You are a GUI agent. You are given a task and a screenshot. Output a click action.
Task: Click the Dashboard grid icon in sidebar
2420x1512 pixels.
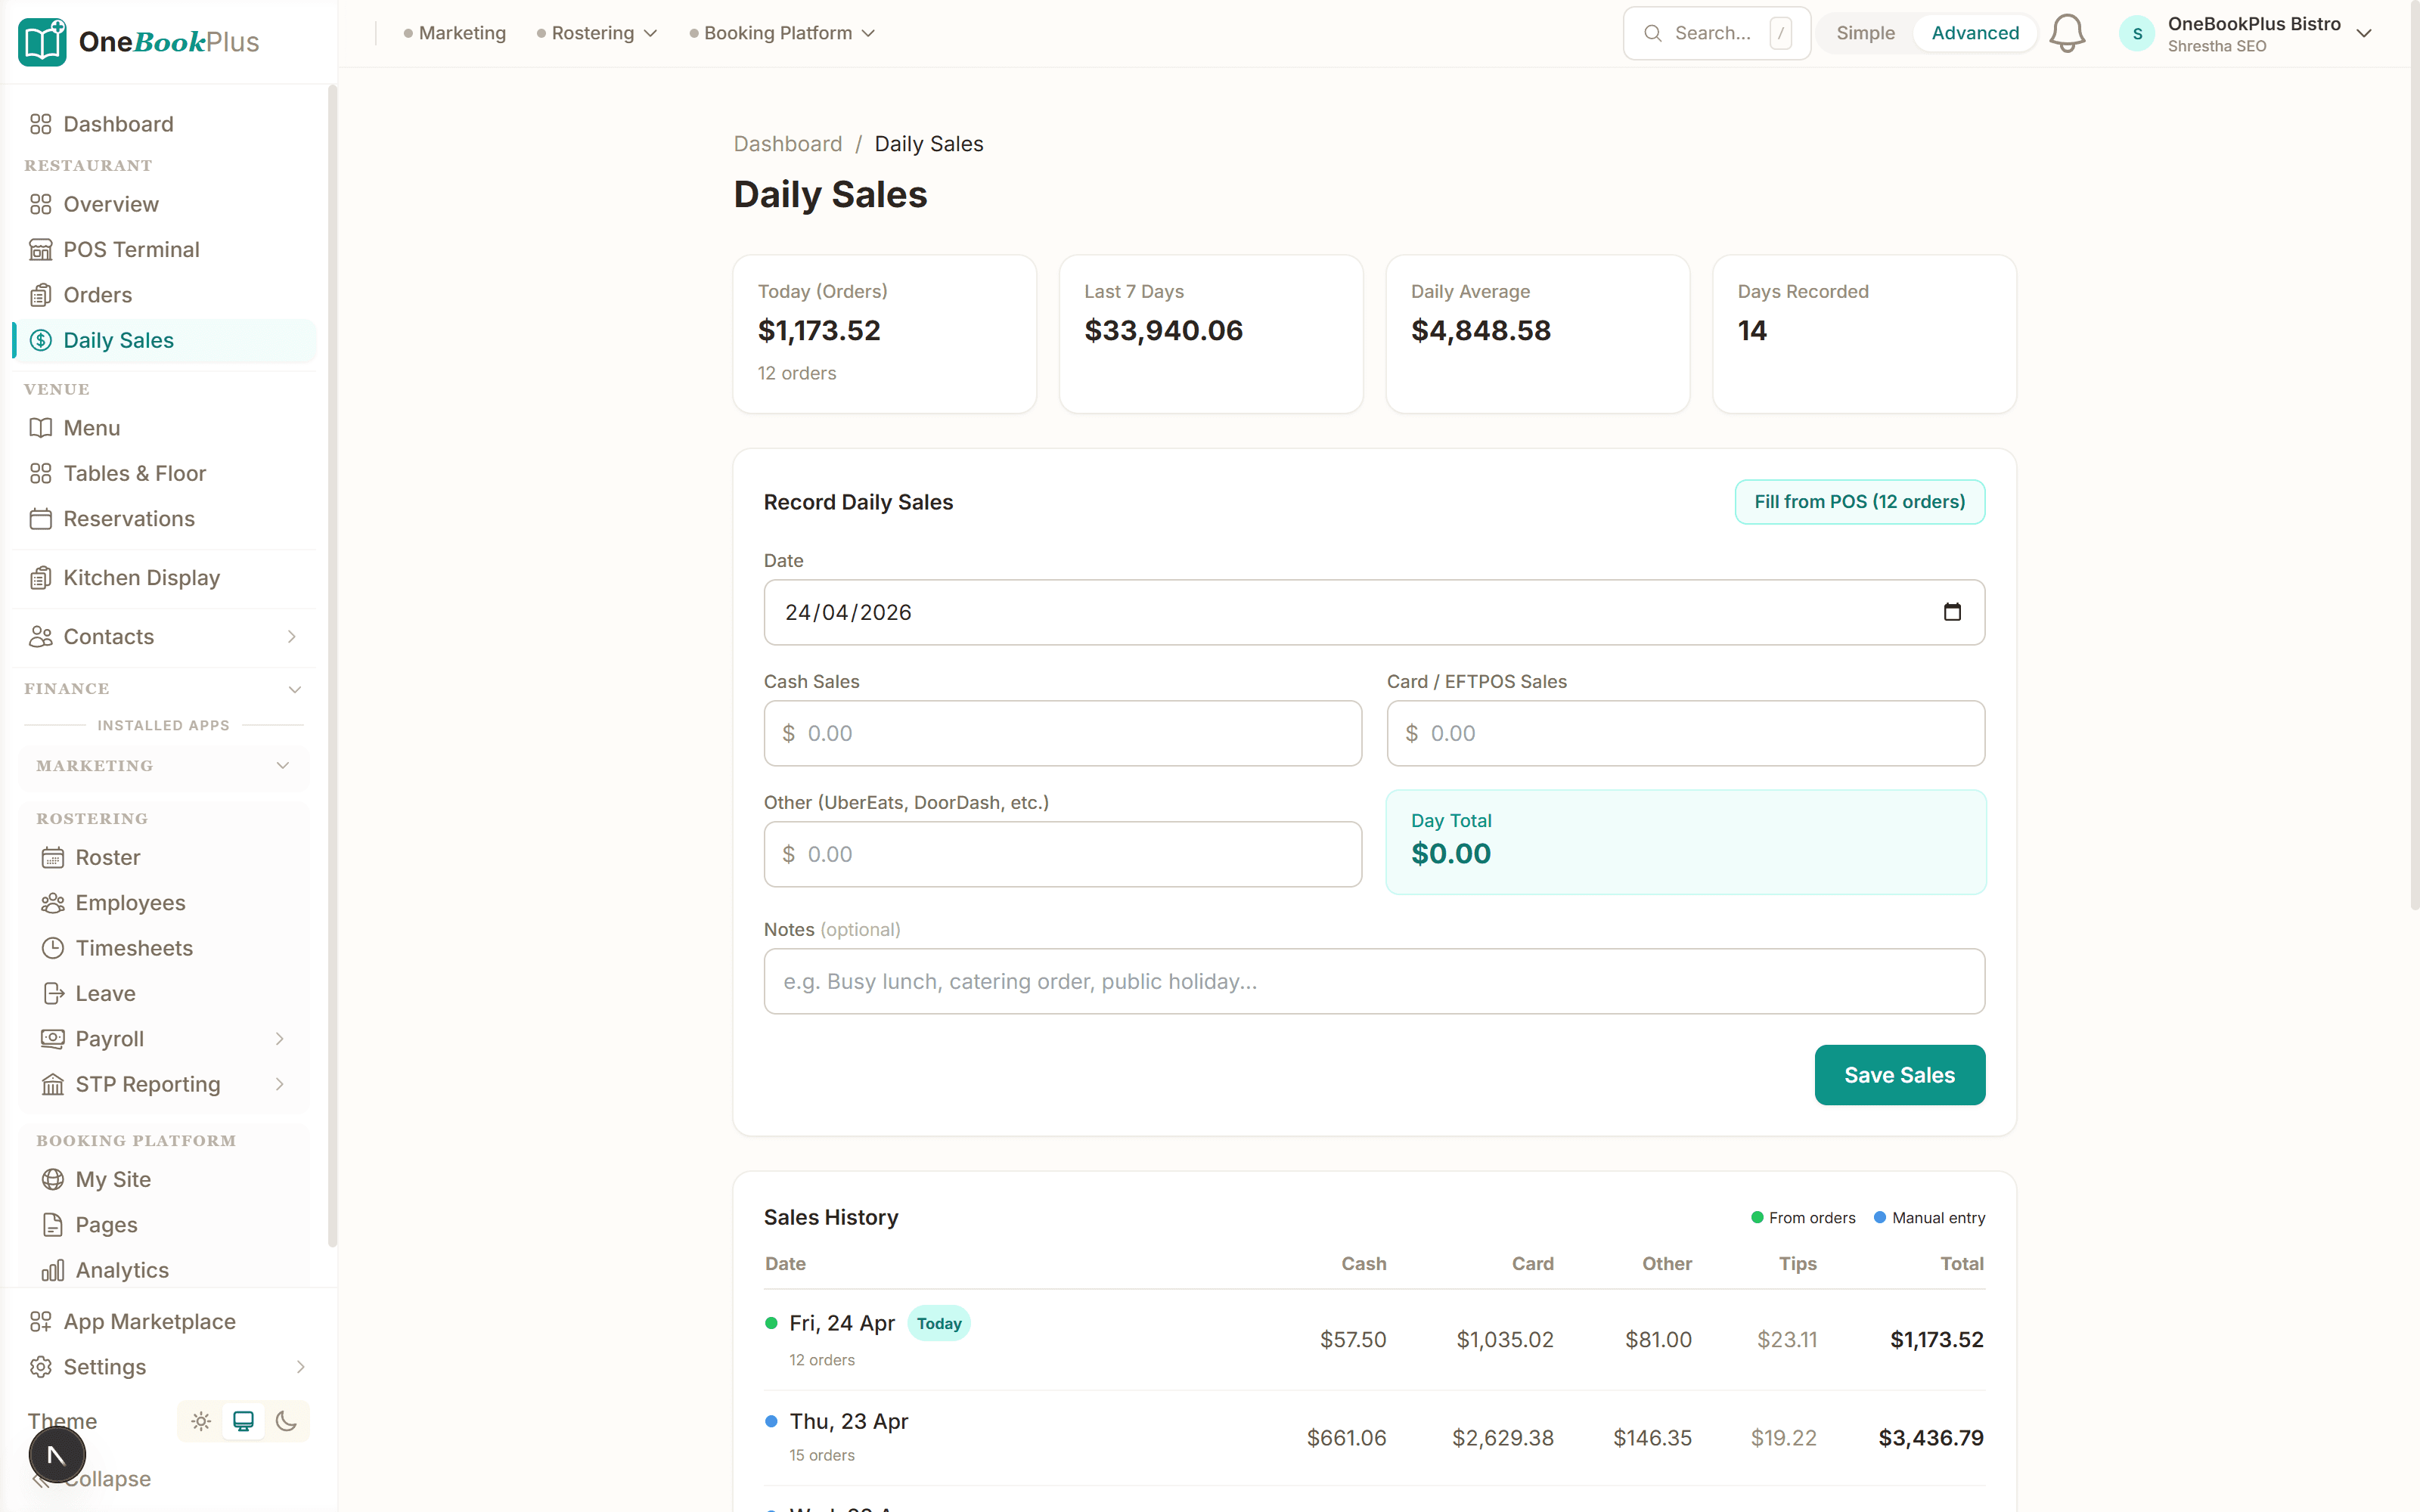coord(40,124)
